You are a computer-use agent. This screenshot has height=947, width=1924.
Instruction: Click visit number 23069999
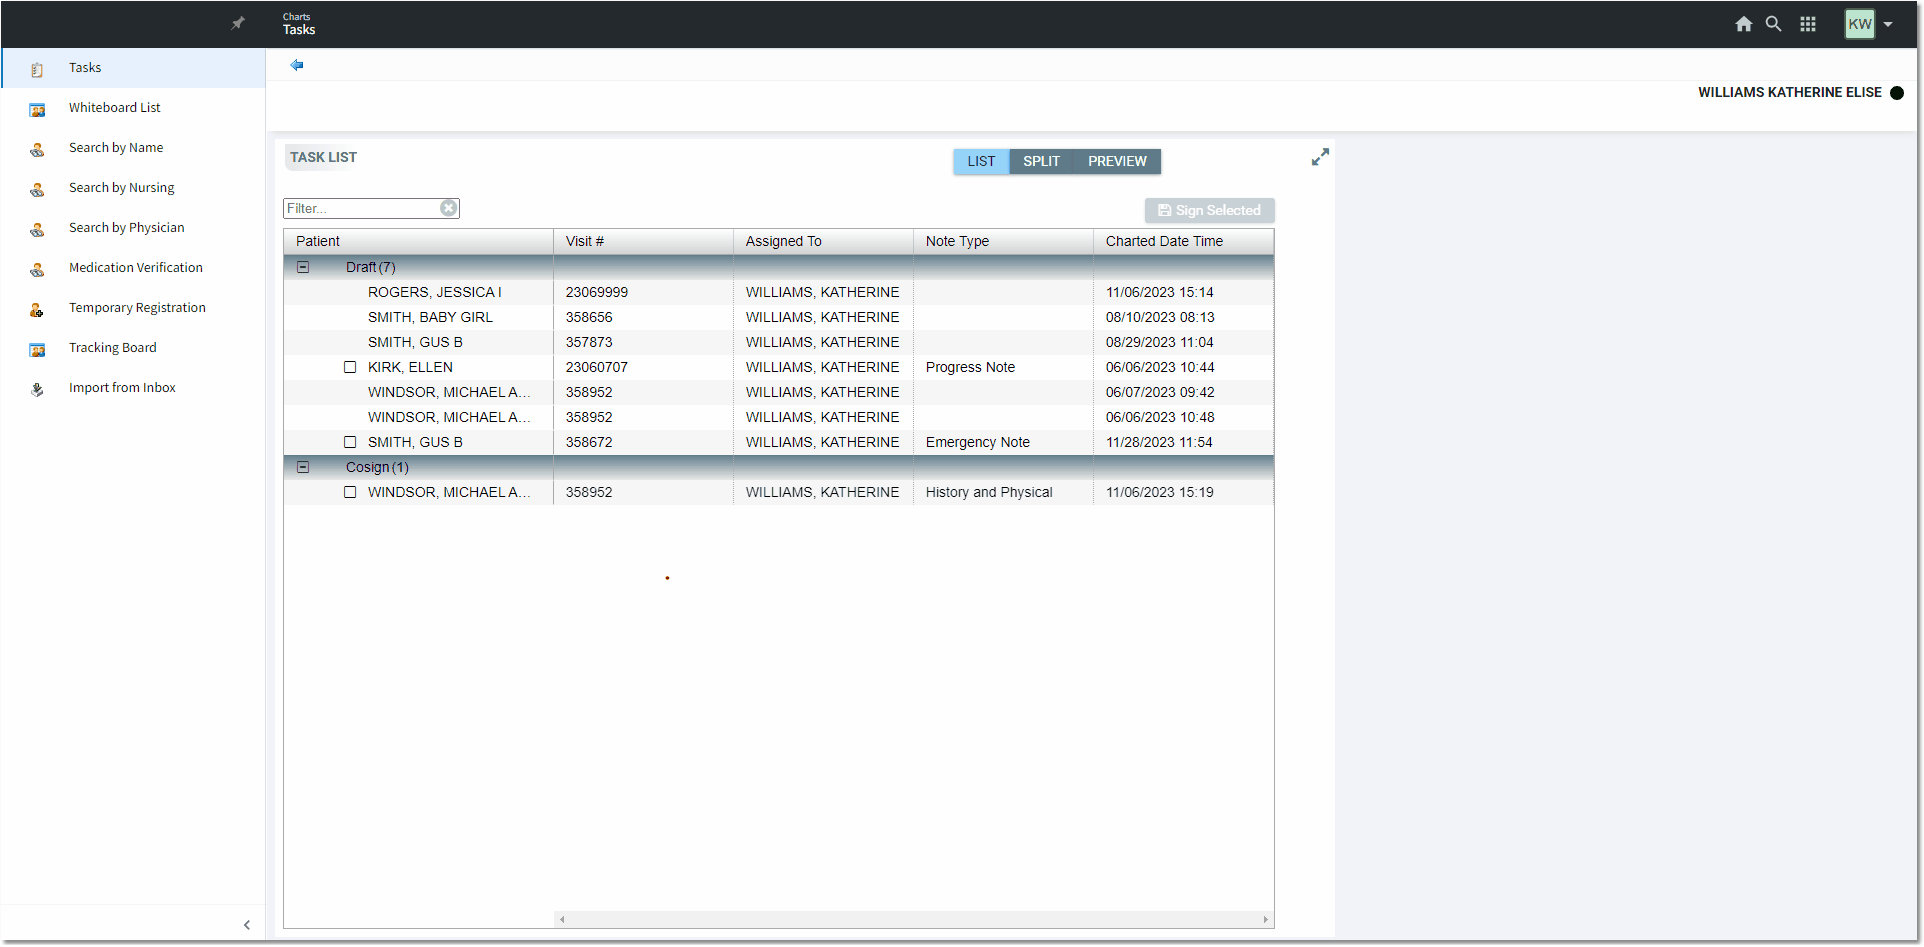597,292
